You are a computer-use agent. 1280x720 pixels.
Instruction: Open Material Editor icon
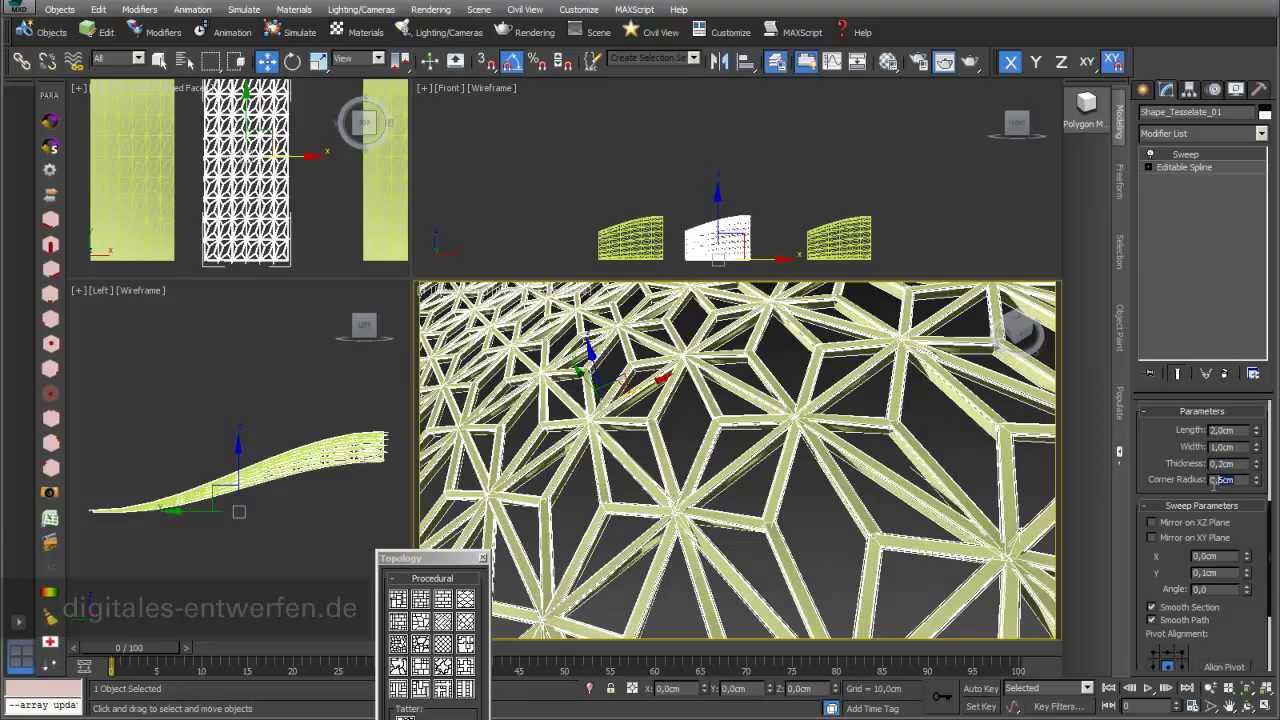[888, 62]
